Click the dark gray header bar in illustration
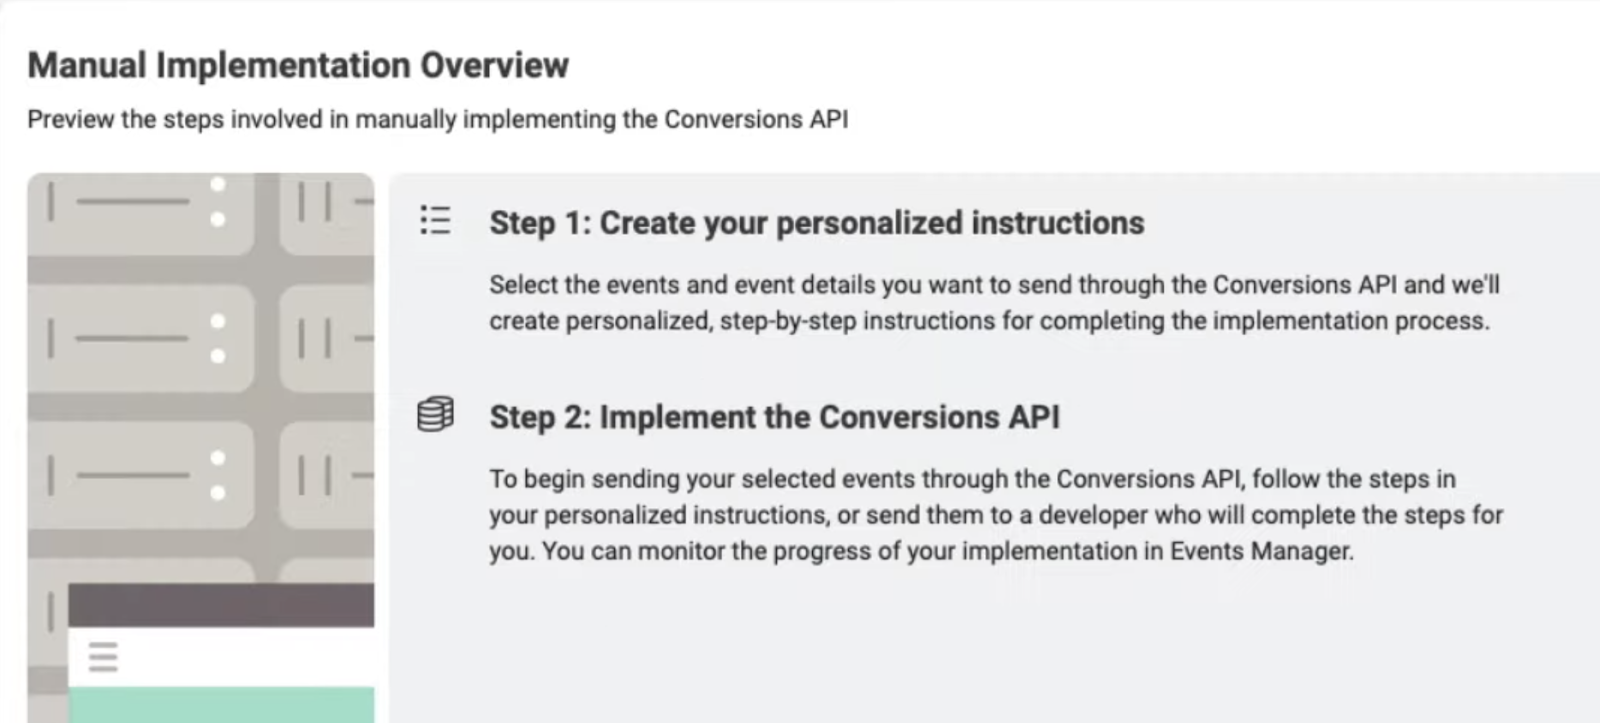The height and width of the screenshot is (723, 1600). (221, 606)
